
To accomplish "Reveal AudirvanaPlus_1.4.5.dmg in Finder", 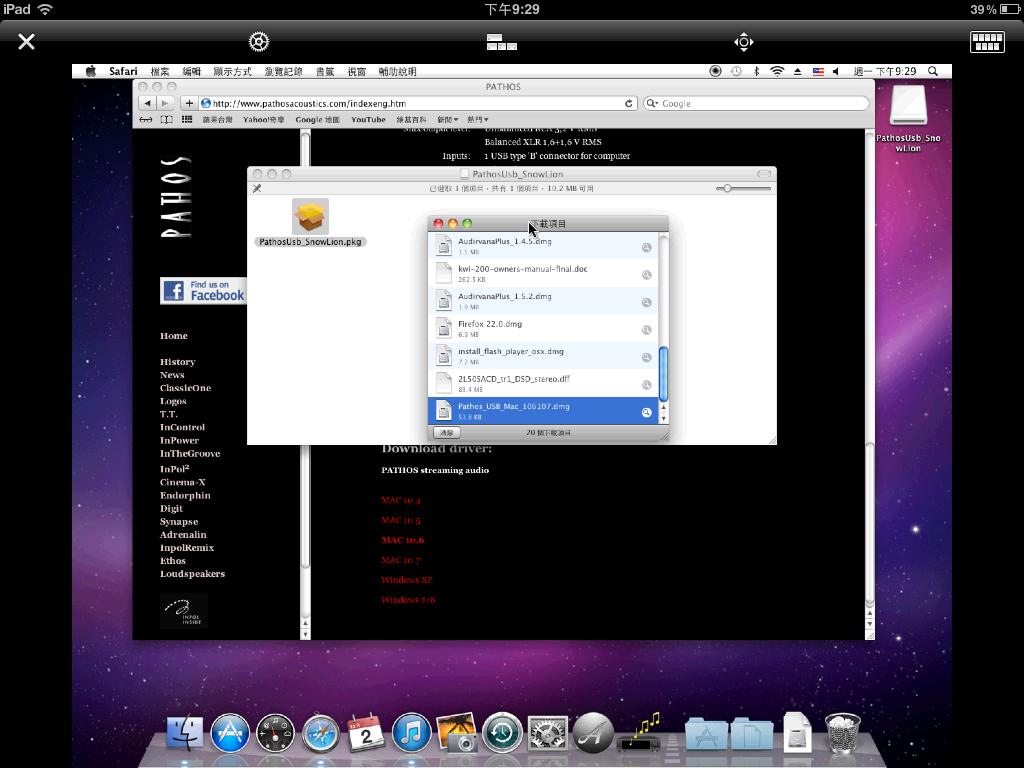I will click(x=646, y=248).
